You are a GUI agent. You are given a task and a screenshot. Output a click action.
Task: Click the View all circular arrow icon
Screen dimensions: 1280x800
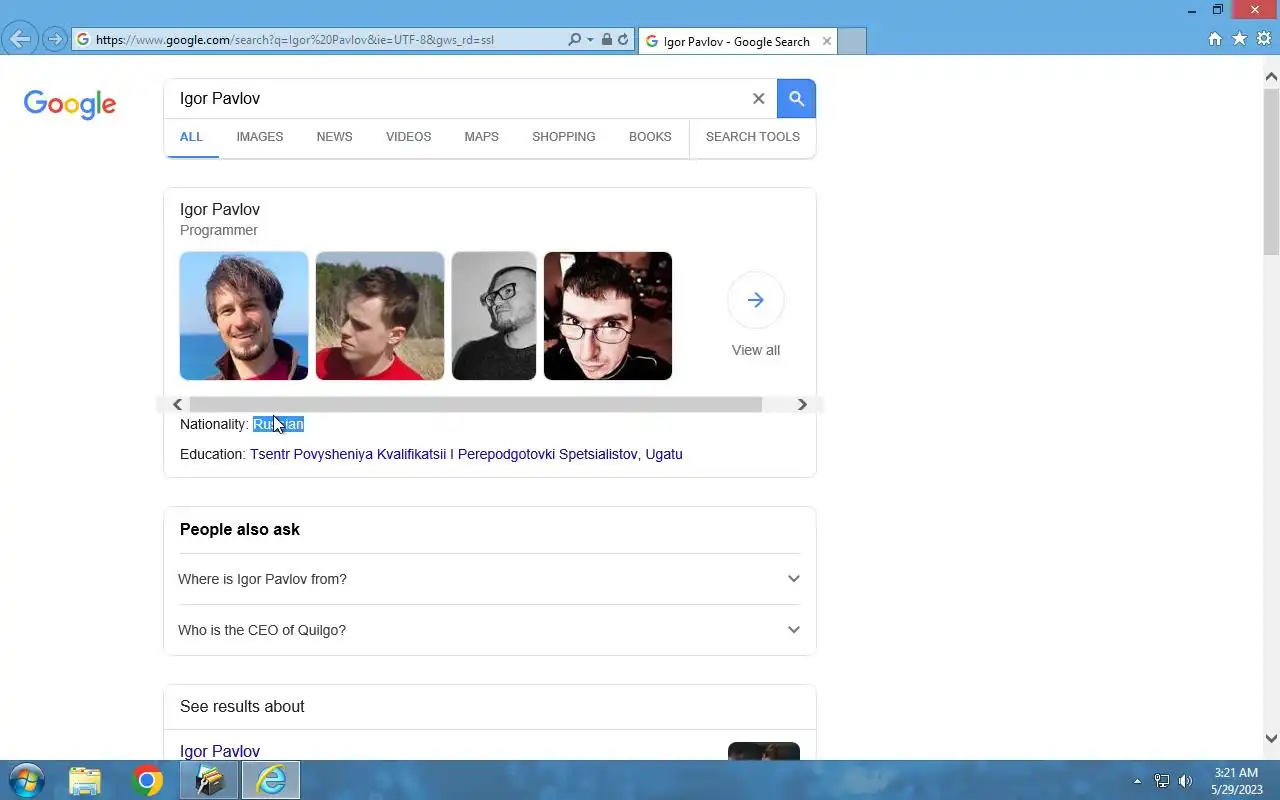click(755, 300)
